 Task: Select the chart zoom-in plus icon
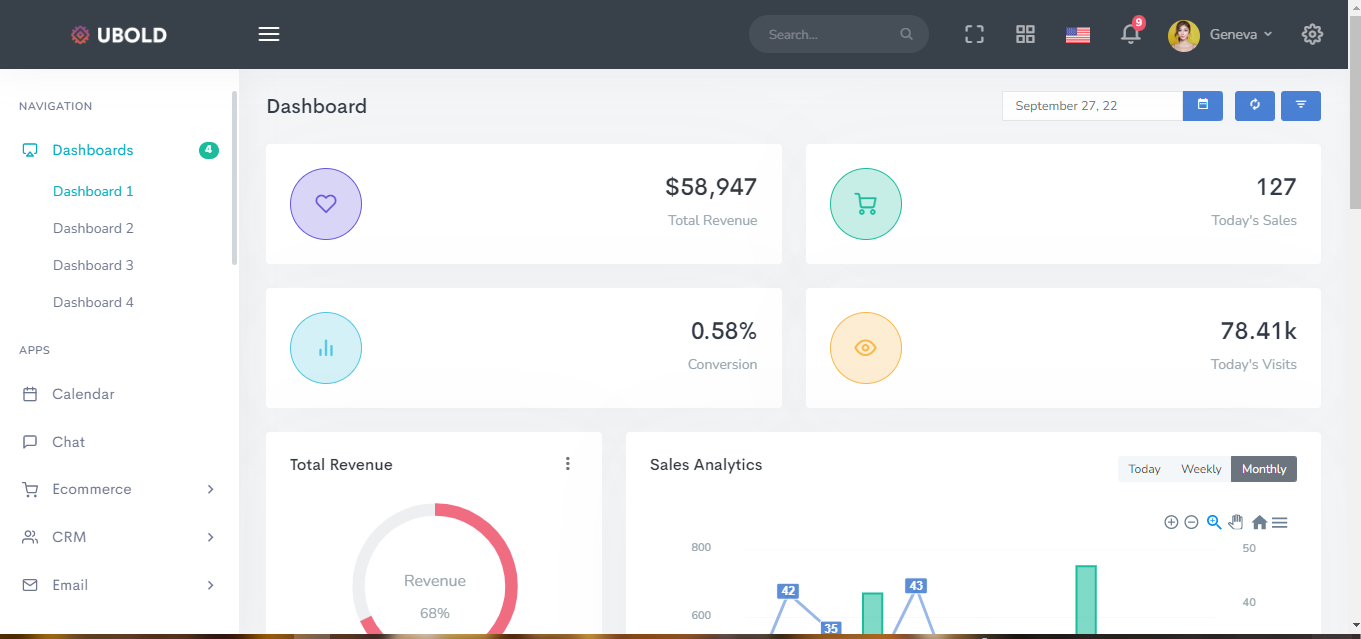(1171, 522)
